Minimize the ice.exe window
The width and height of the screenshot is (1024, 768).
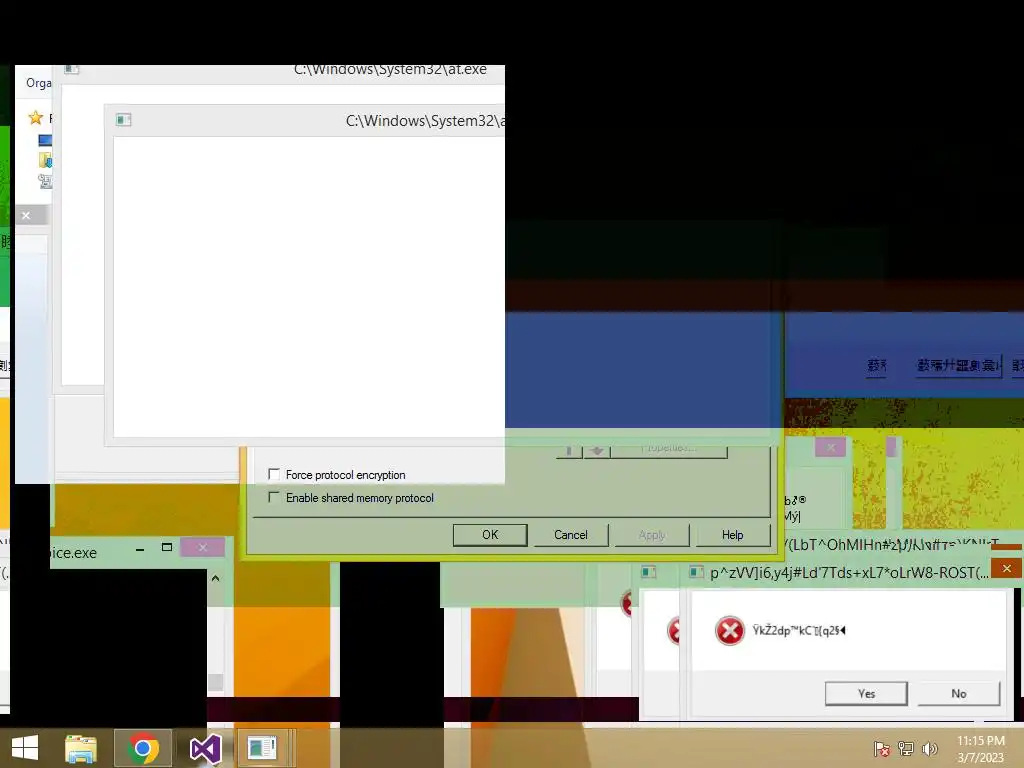140,550
